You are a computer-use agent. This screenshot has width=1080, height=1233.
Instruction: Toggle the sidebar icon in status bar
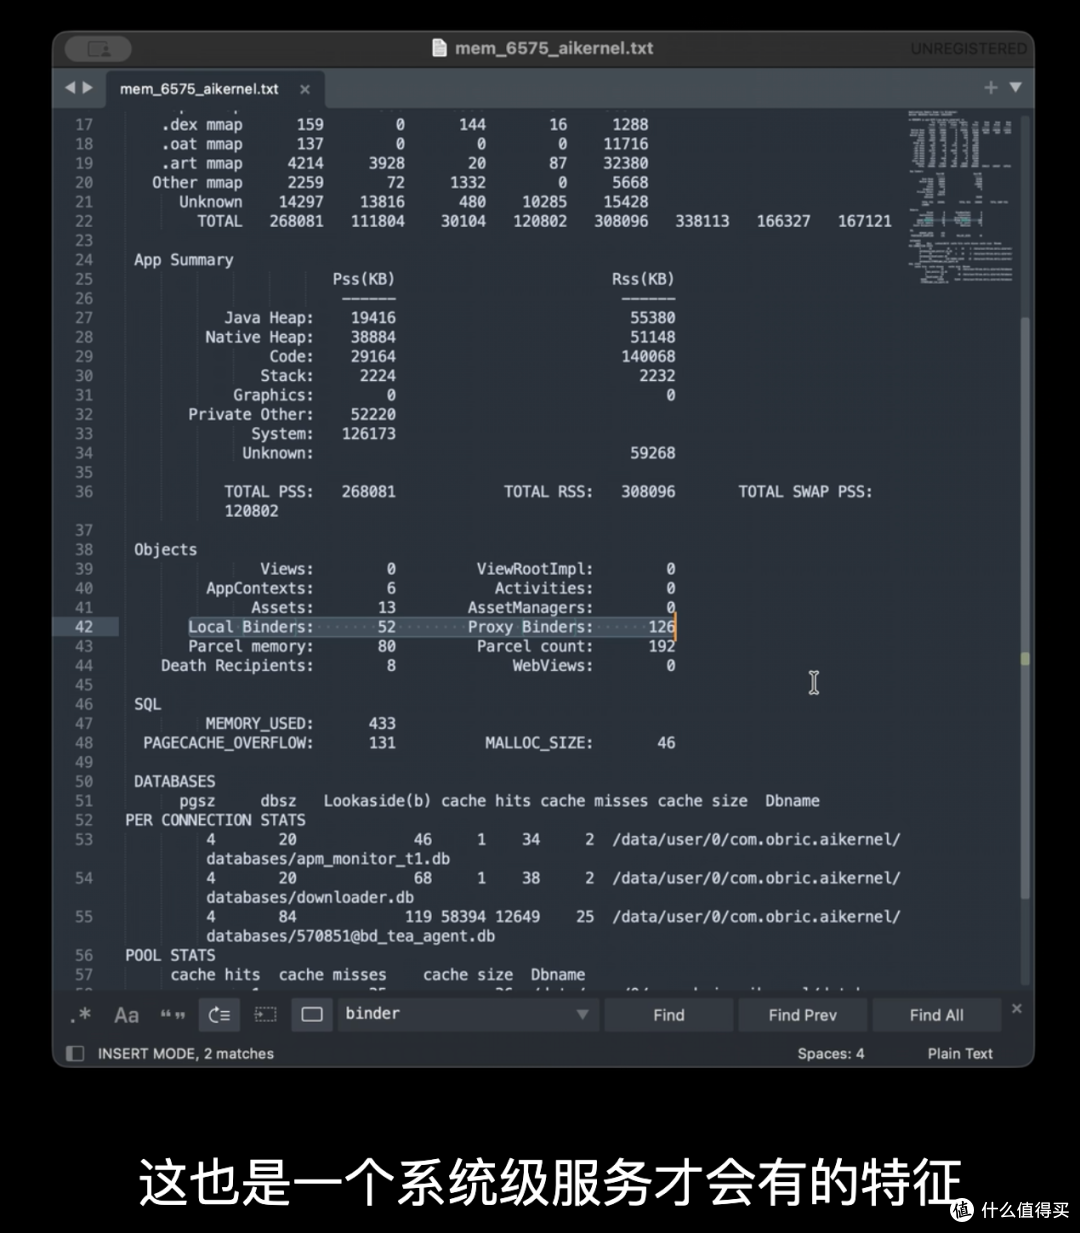coord(75,1053)
